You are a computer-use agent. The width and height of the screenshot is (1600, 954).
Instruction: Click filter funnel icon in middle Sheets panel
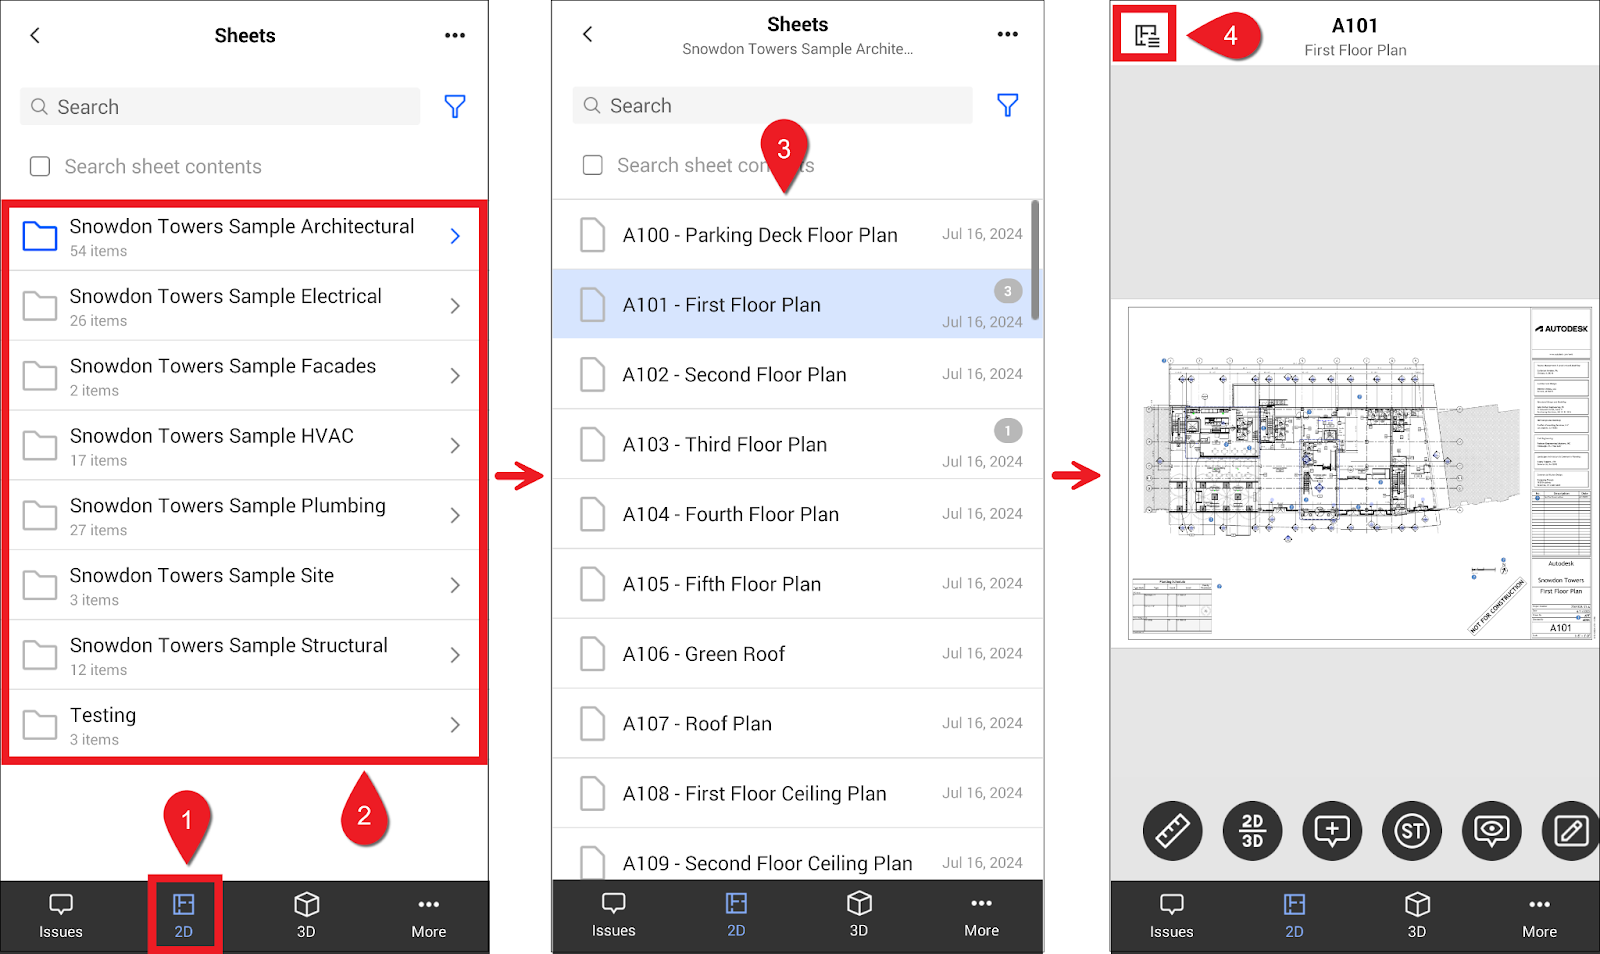pos(1007,105)
